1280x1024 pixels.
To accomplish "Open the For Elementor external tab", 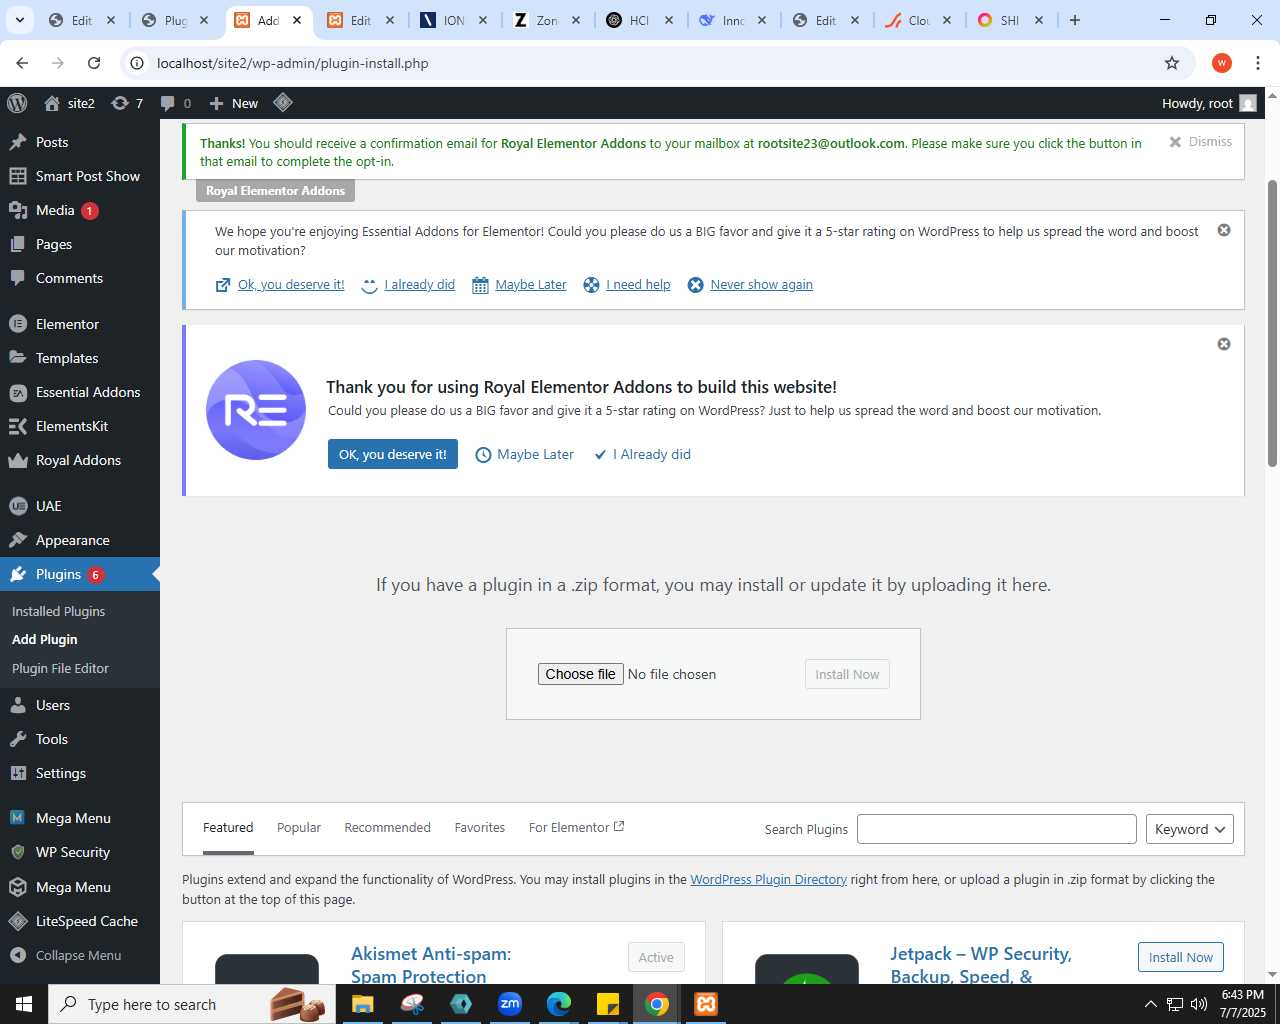I will pyautogui.click(x=576, y=828).
